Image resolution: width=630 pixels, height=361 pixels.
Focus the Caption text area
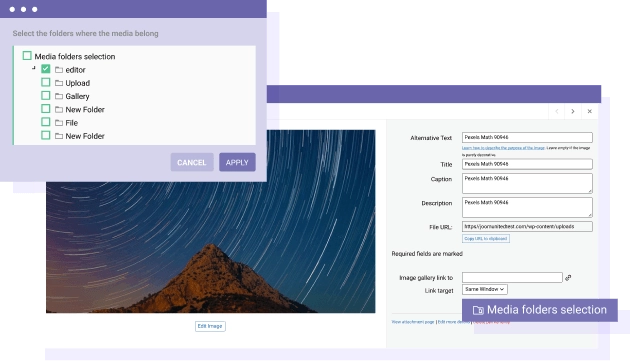[x=527, y=183]
